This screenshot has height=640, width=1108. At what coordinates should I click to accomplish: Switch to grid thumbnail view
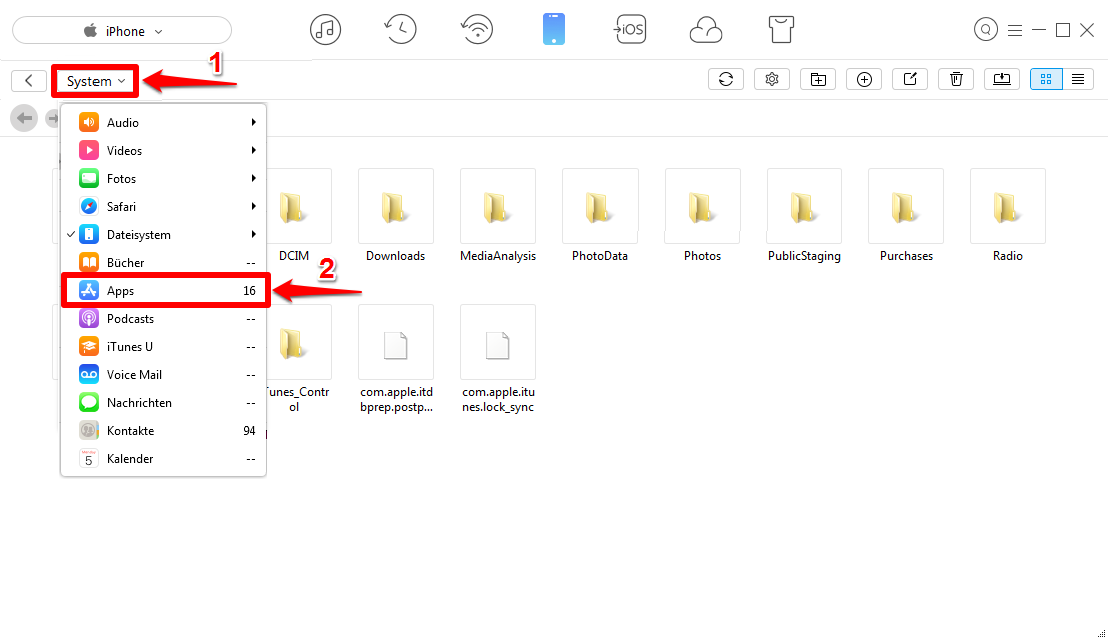coord(1046,79)
